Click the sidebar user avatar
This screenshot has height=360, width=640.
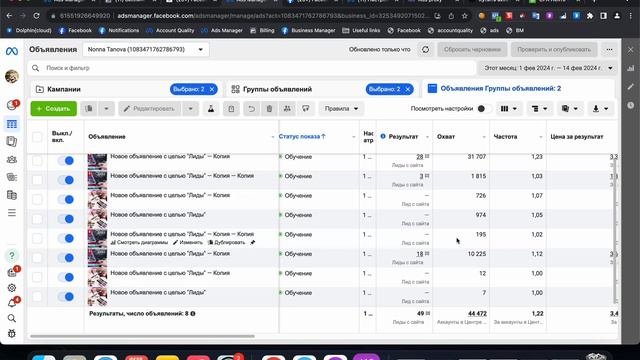(x=11, y=76)
